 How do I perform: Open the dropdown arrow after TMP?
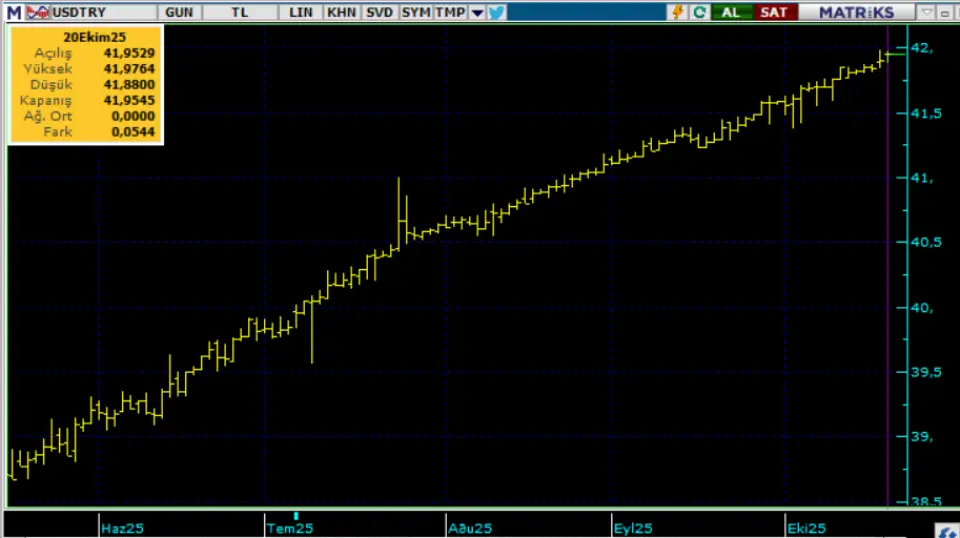477,12
